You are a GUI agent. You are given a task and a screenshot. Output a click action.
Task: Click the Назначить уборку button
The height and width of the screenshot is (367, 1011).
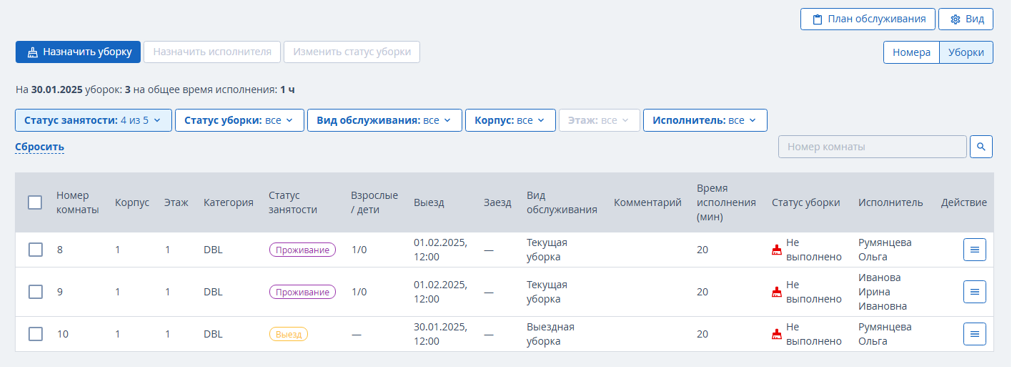coord(78,52)
